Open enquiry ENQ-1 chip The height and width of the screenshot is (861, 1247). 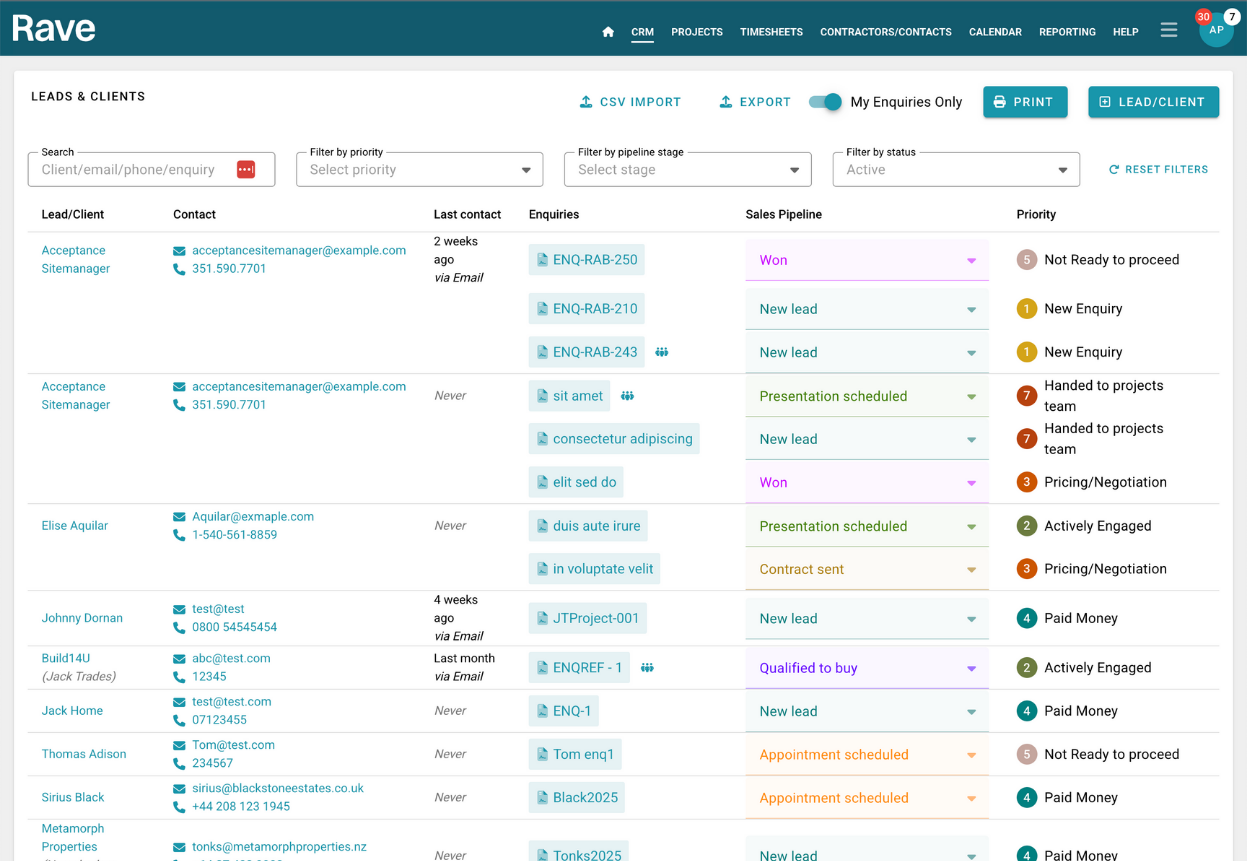click(564, 711)
